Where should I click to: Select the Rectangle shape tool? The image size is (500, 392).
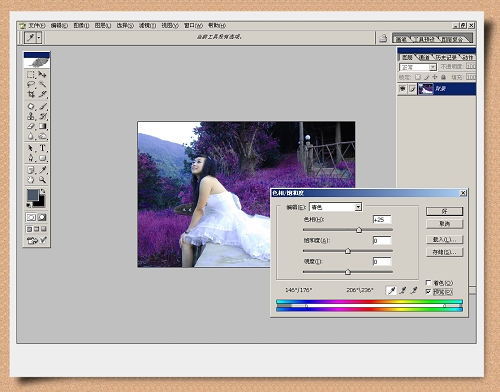point(42,158)
